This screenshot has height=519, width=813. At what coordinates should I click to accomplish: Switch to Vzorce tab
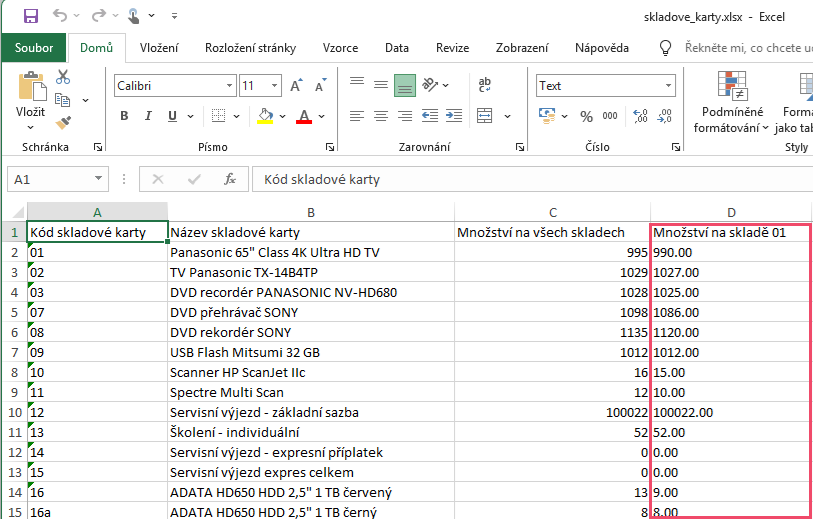click(340, 48)
